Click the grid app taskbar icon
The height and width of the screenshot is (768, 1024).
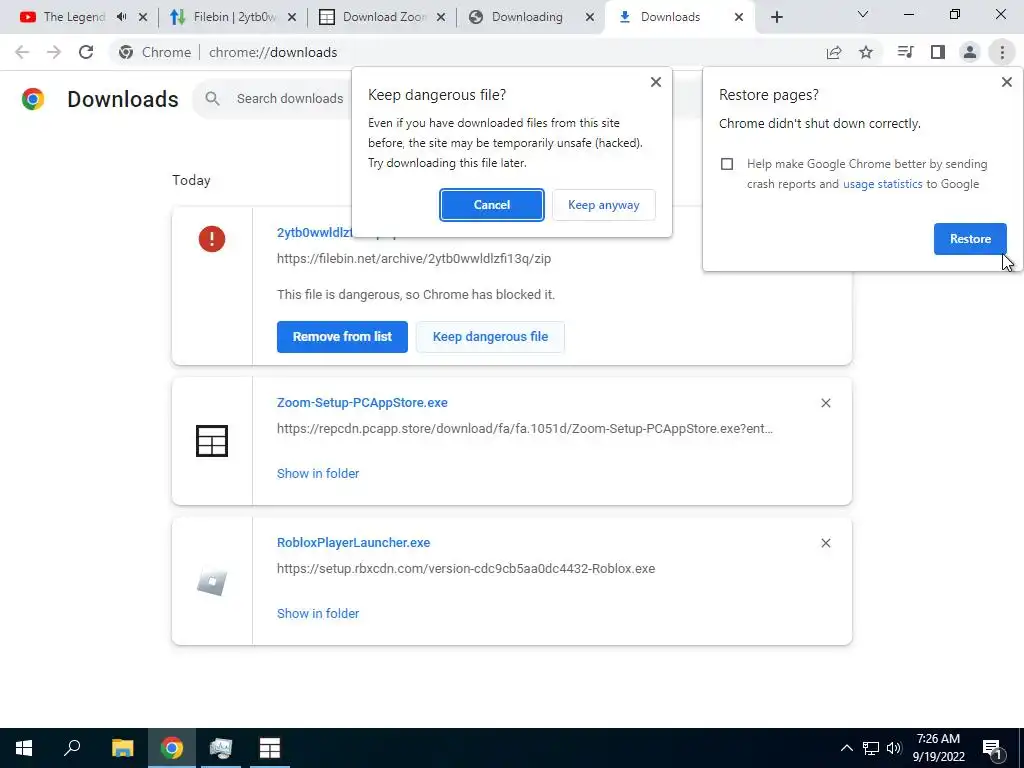coord(270,748)
